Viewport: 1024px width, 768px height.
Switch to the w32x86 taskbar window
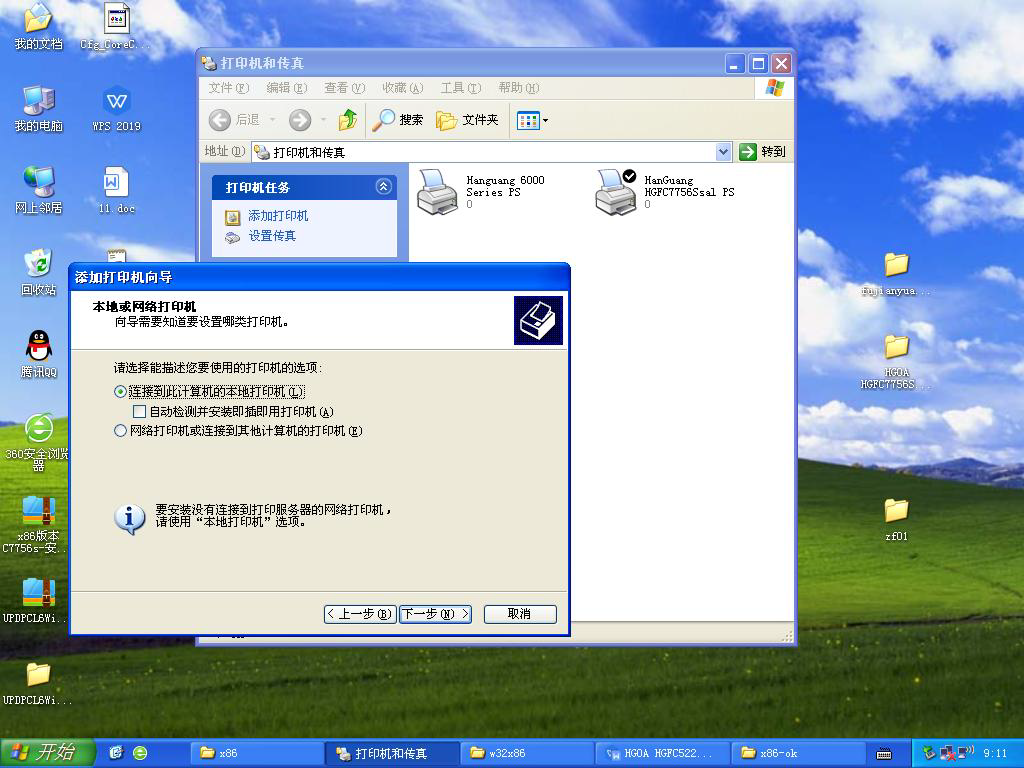point(526,753)
